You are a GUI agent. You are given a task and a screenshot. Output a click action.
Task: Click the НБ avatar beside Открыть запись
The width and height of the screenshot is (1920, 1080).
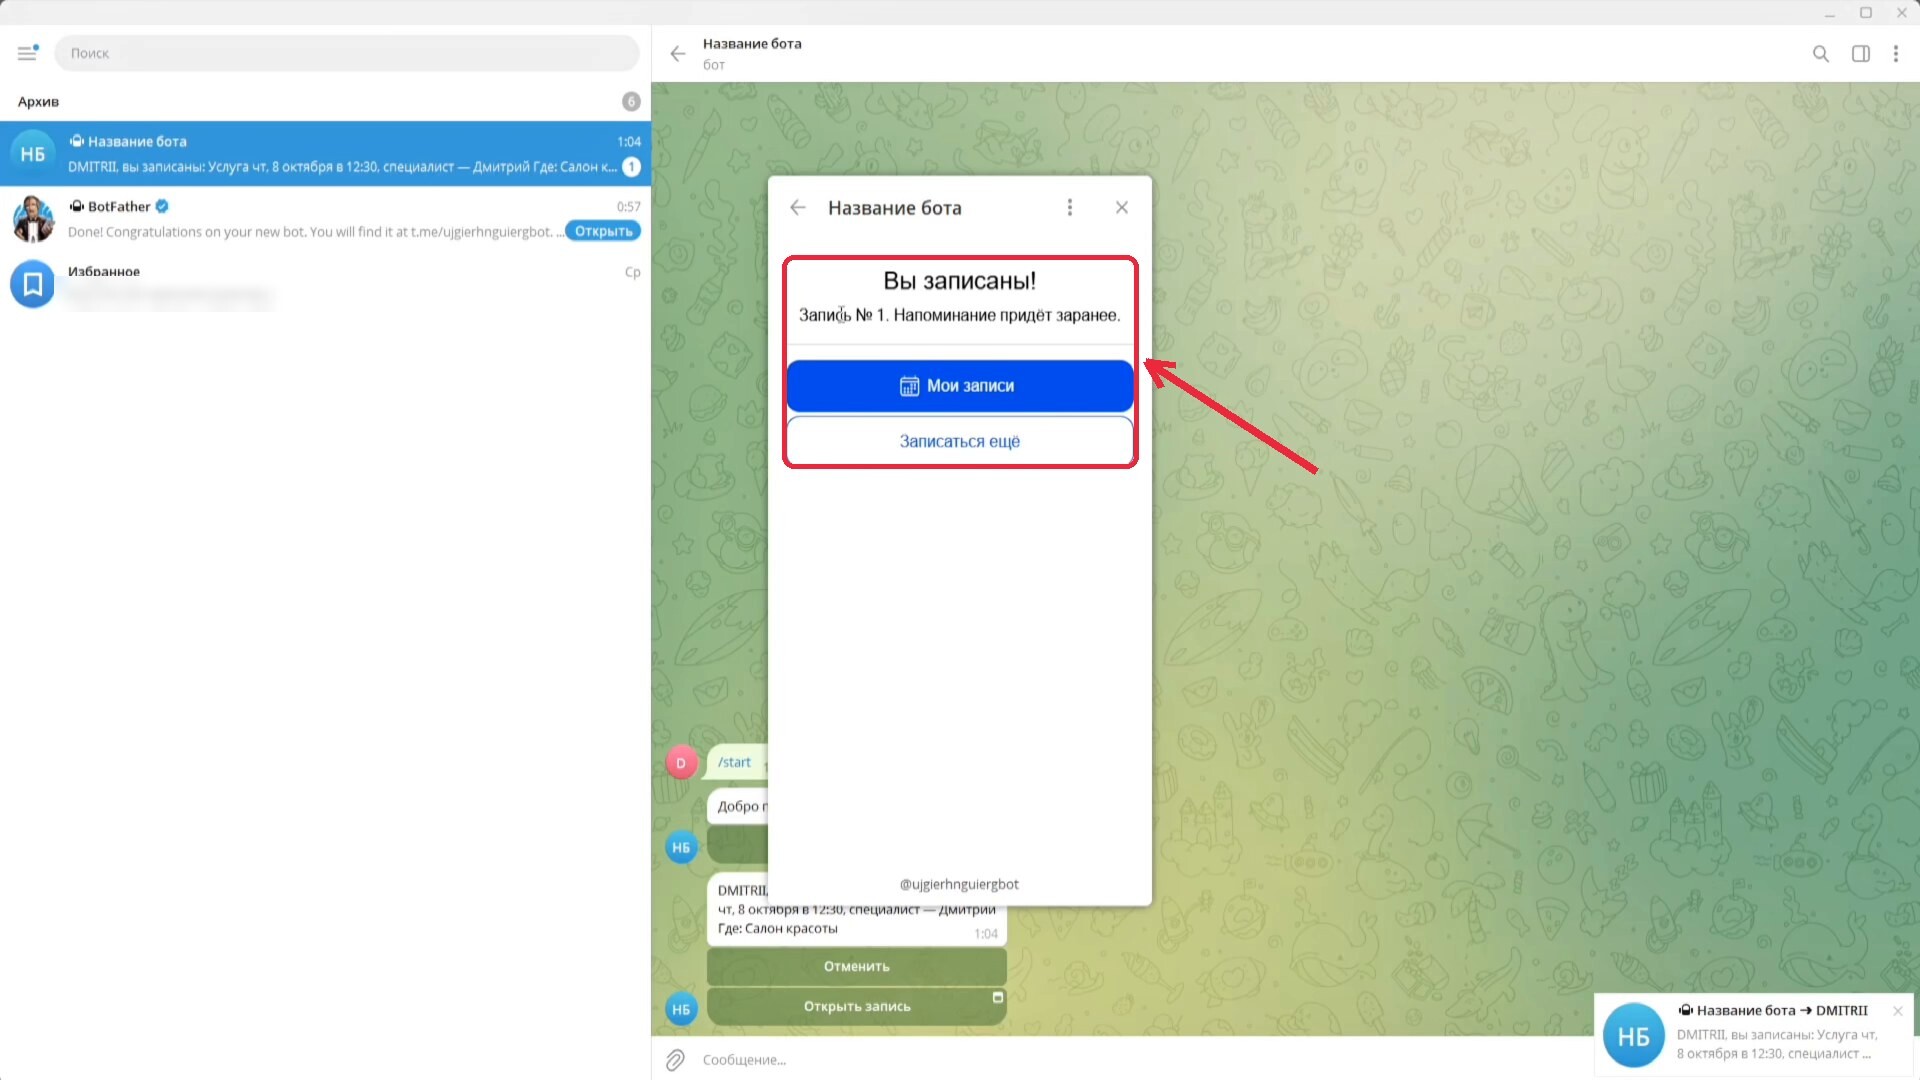point(681,1009)
